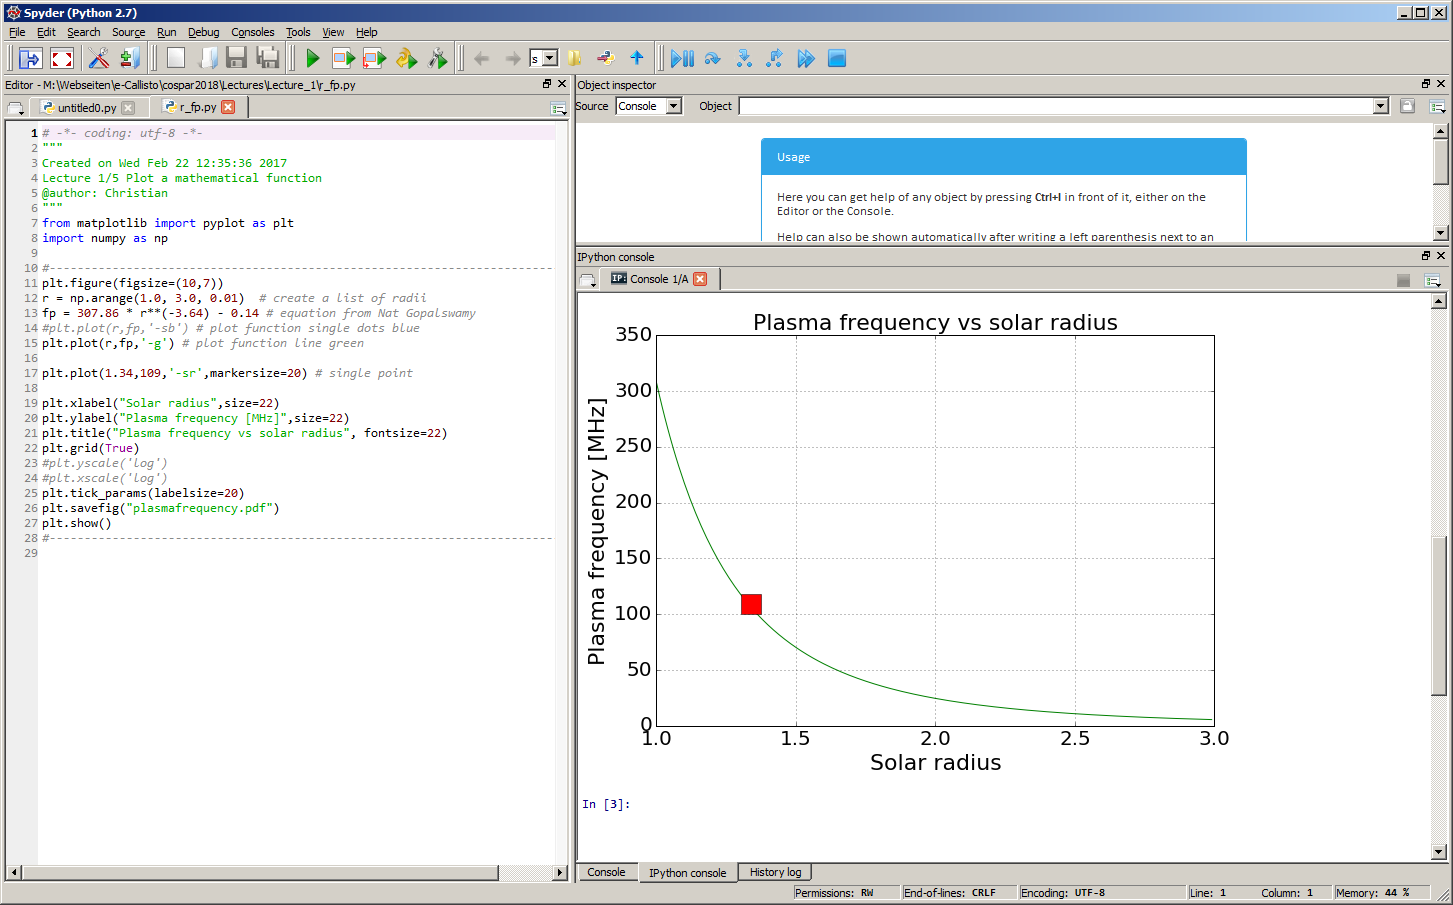Open the File menu
This screenshot has width=1453, height=905.
click(17, 32)
